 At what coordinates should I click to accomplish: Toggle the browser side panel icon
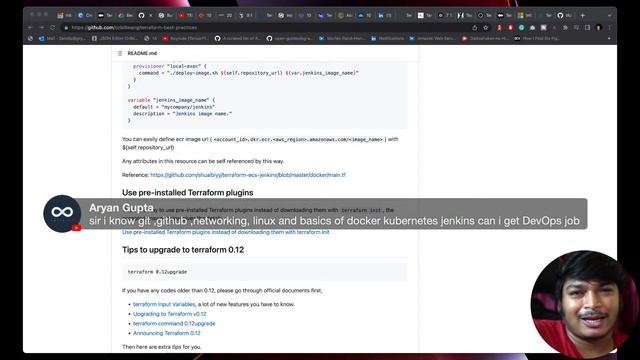coord(587,28)
